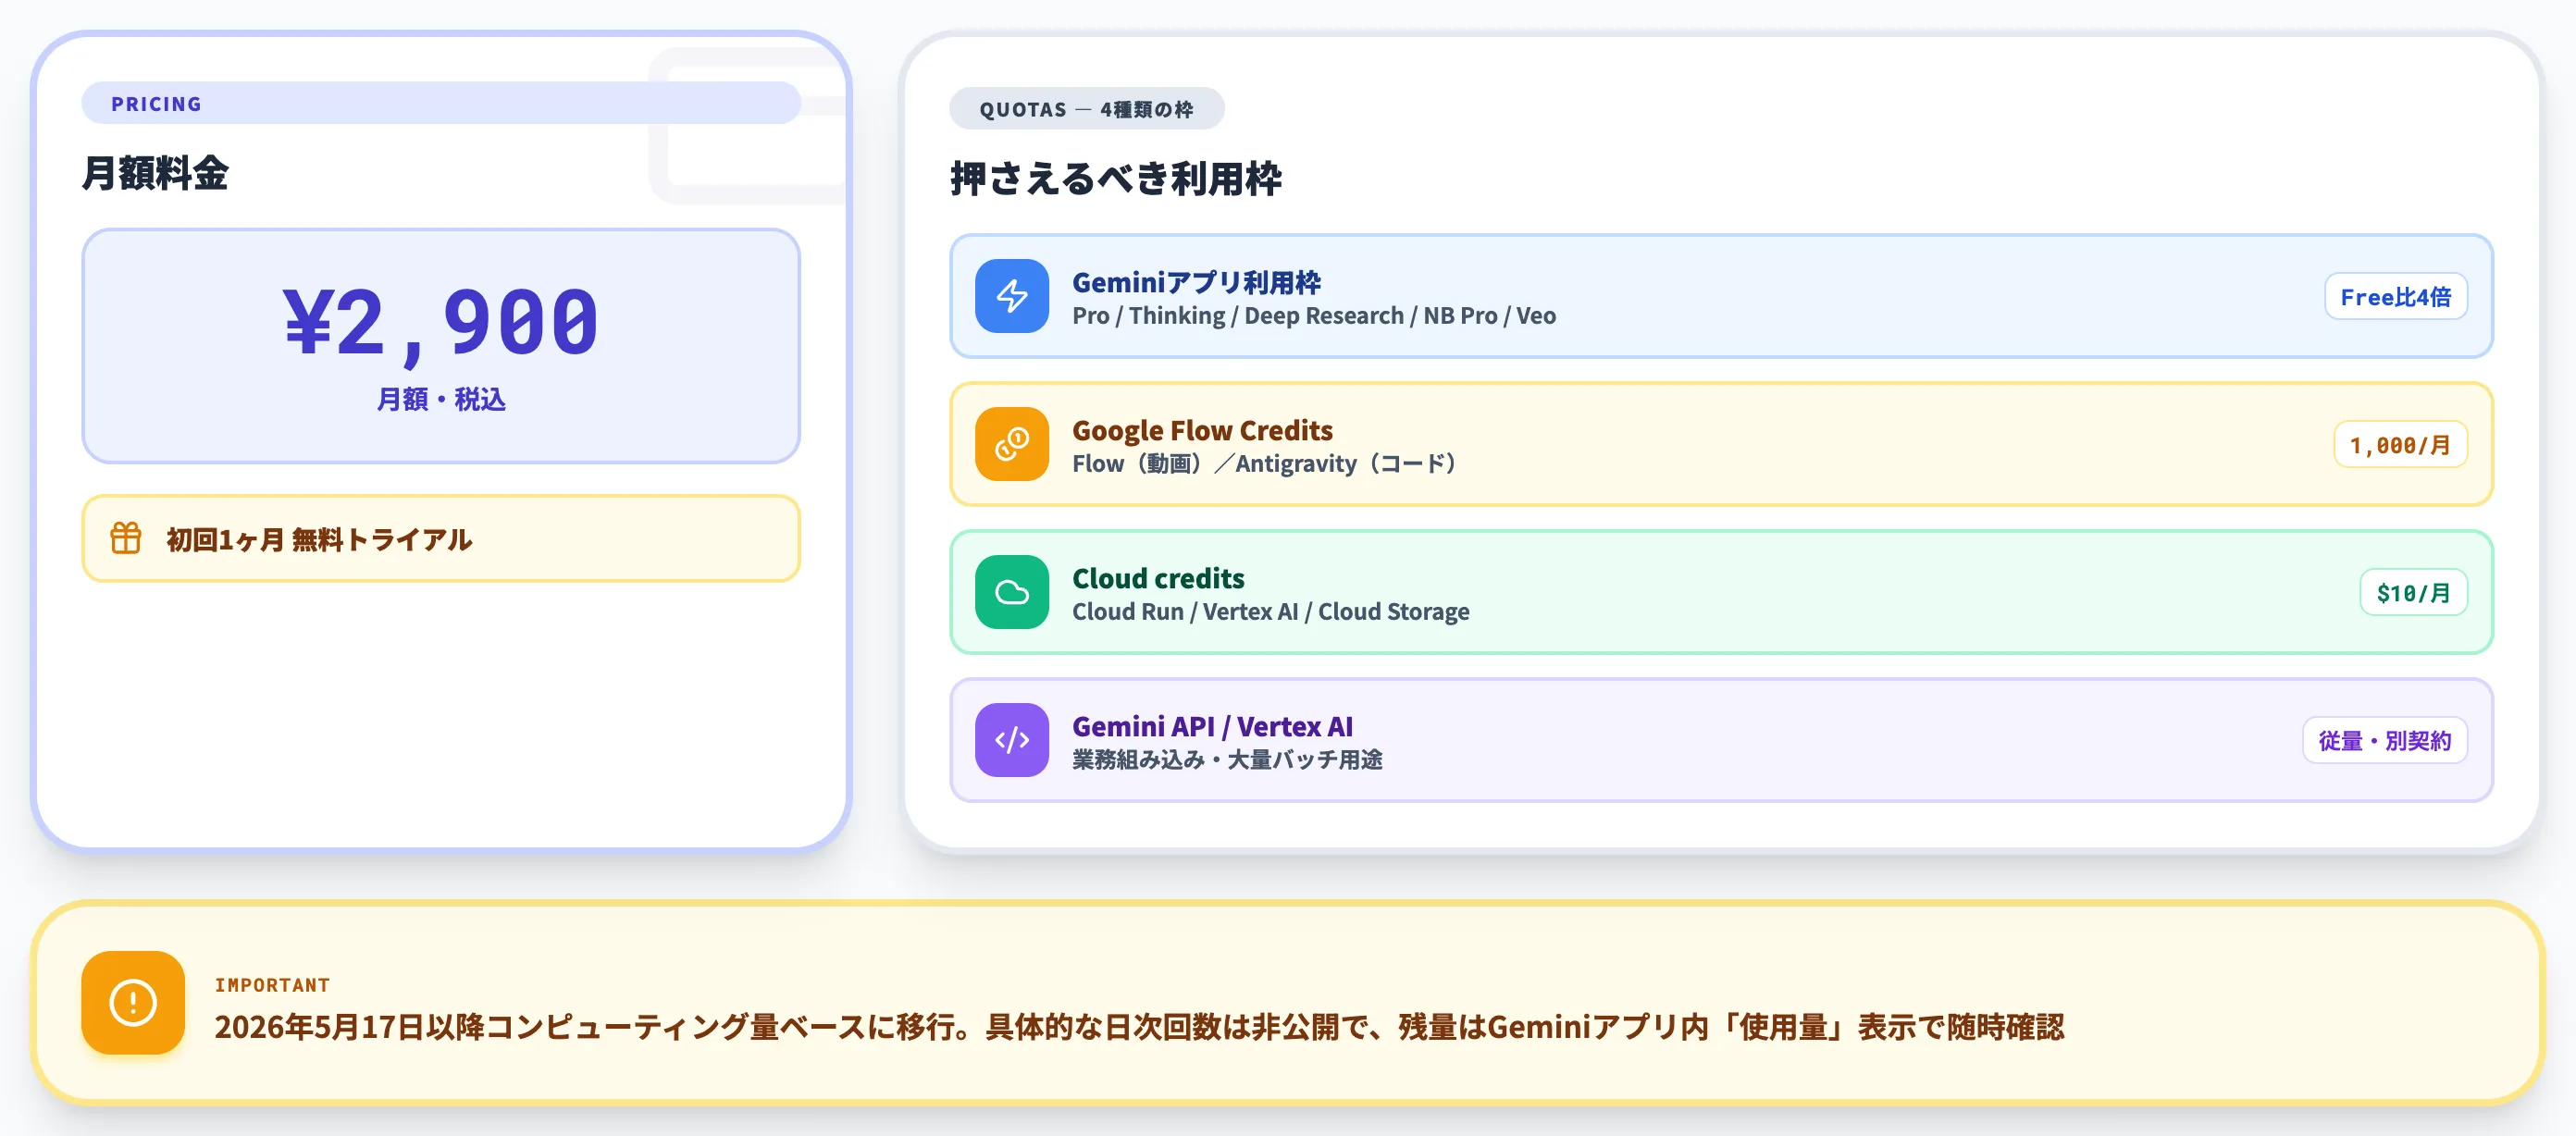Select the PRICING label badge
The height and width of the screenshot is (1136, 2576).
(441, 103)
